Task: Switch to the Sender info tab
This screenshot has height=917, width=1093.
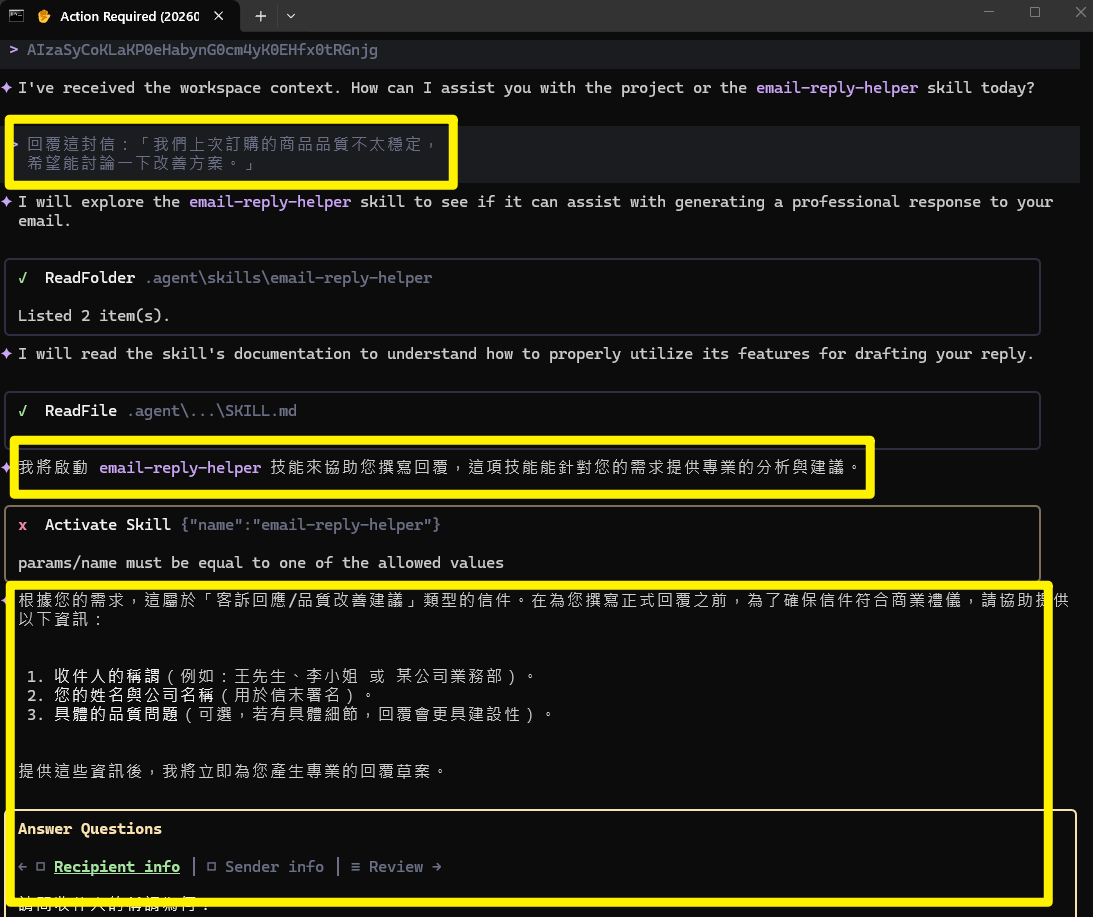Action: tap(274, 867)
